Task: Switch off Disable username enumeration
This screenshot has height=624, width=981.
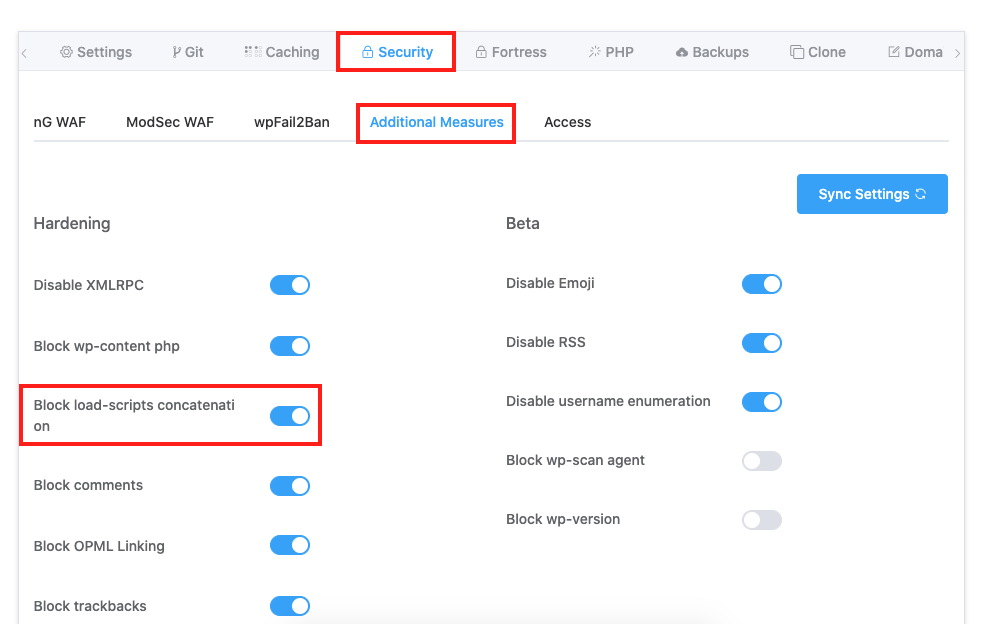Action: pyautogui.click(x=762, y=402)
